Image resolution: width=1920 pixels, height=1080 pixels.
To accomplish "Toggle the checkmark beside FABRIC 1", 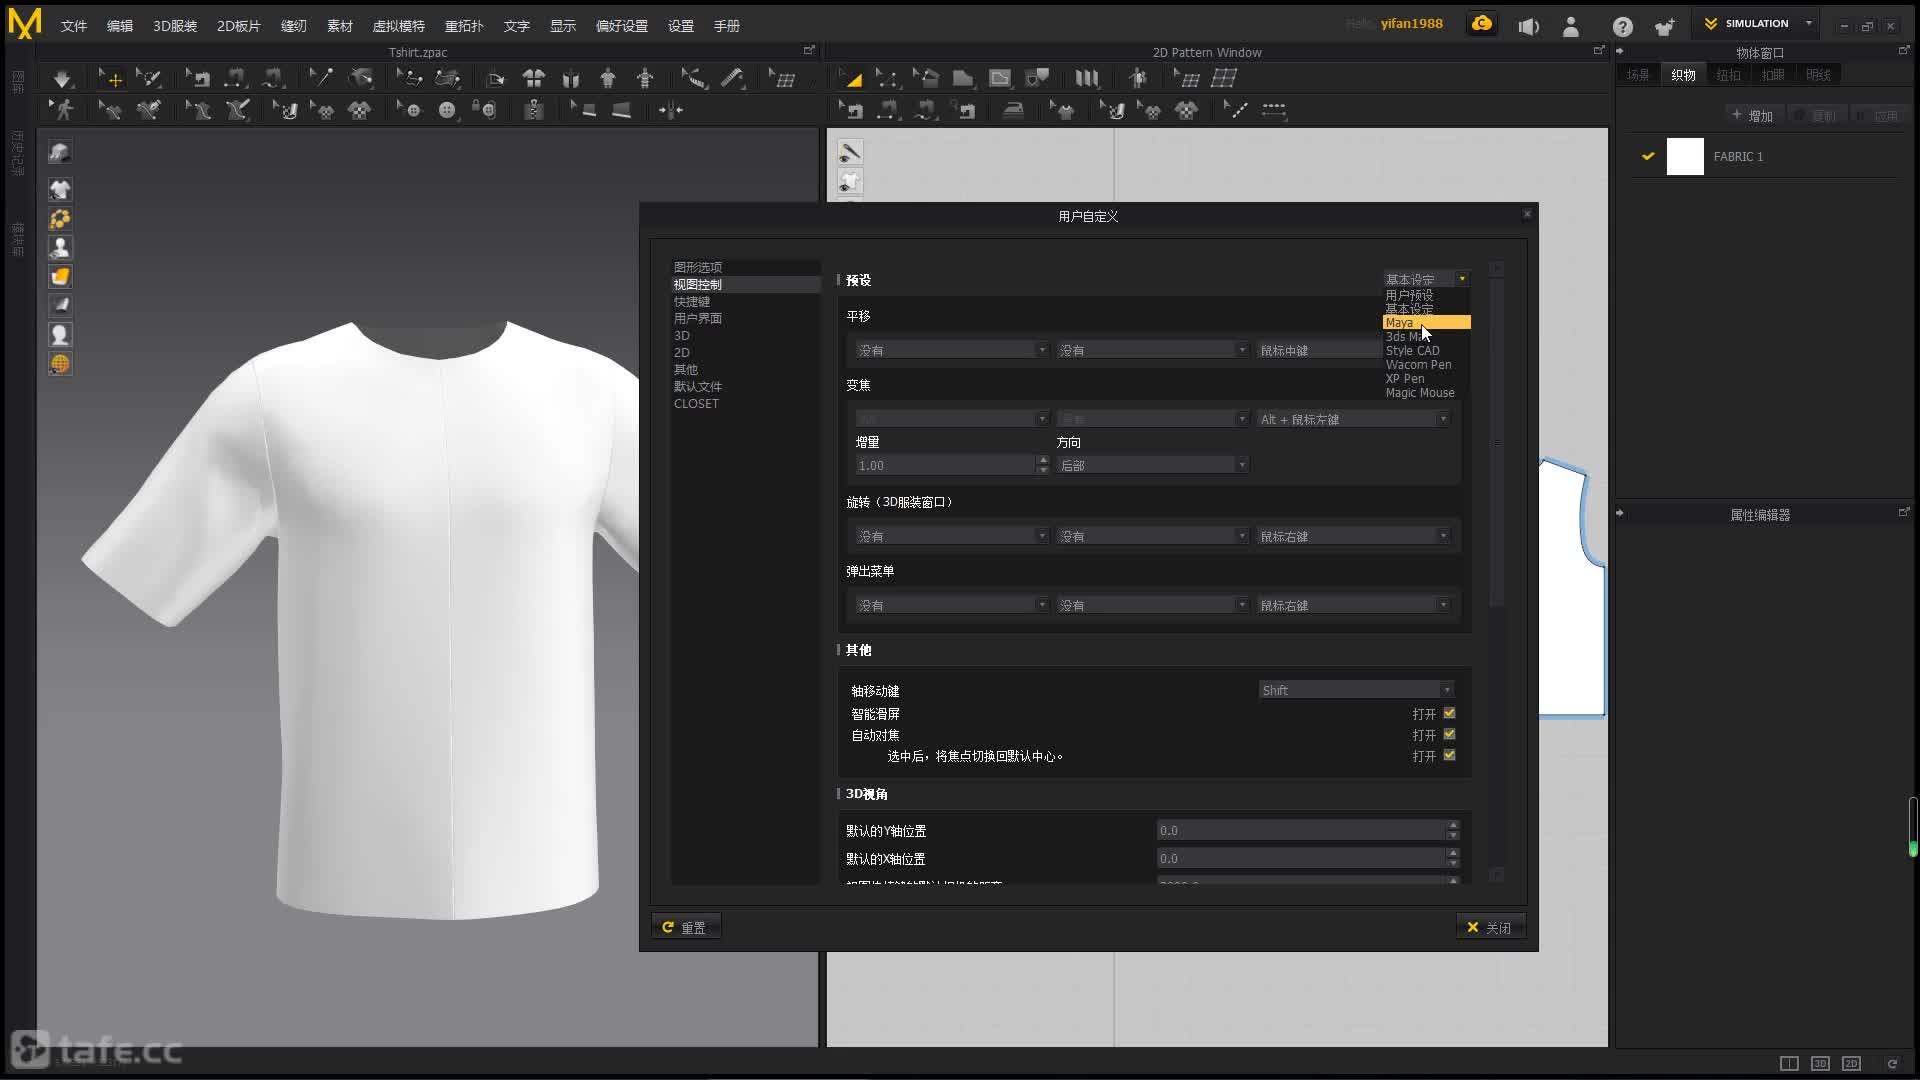I will pos(1648,156).
